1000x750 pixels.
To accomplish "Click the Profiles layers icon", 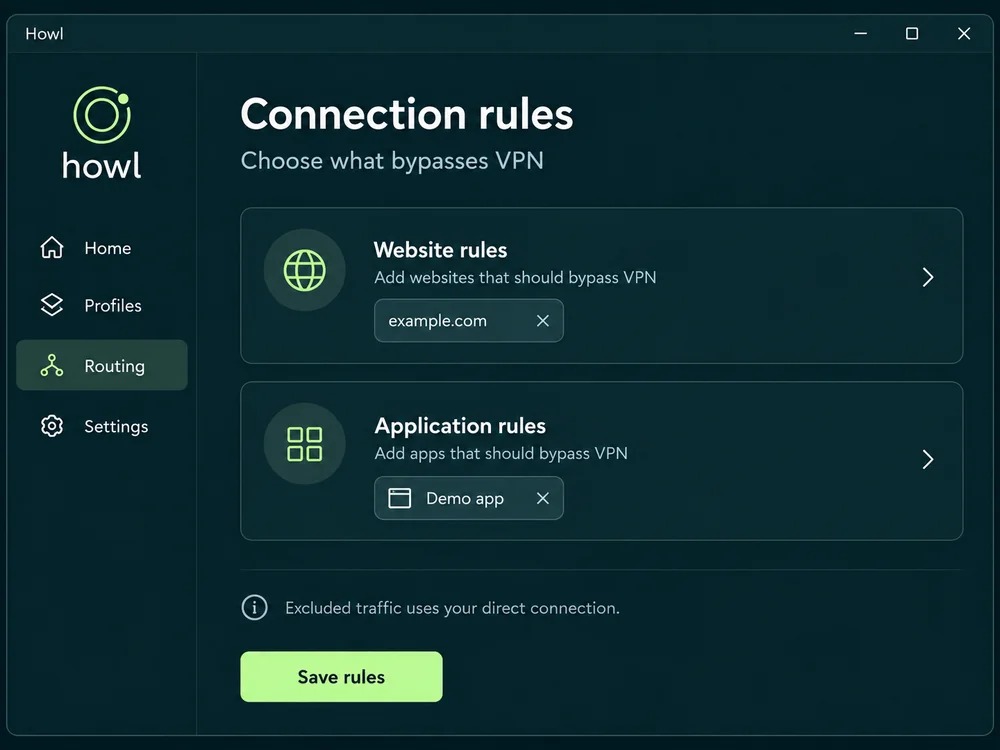I will click(x=52, y=305).
